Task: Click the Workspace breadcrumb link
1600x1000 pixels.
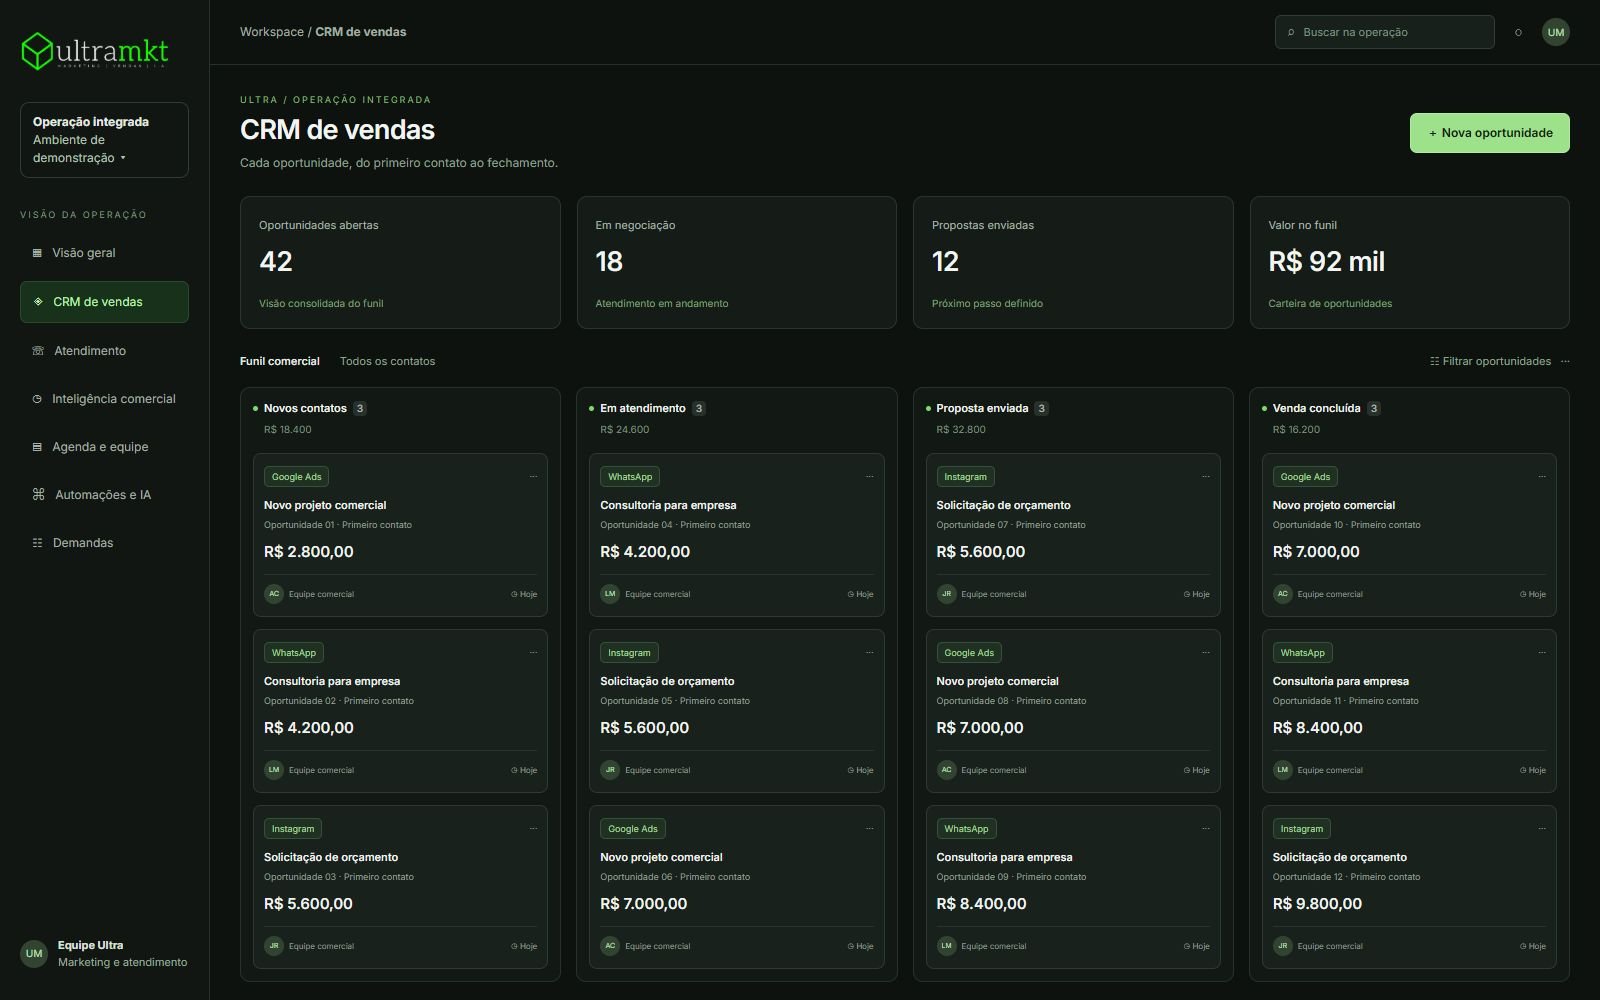Action: pos(272,32)
